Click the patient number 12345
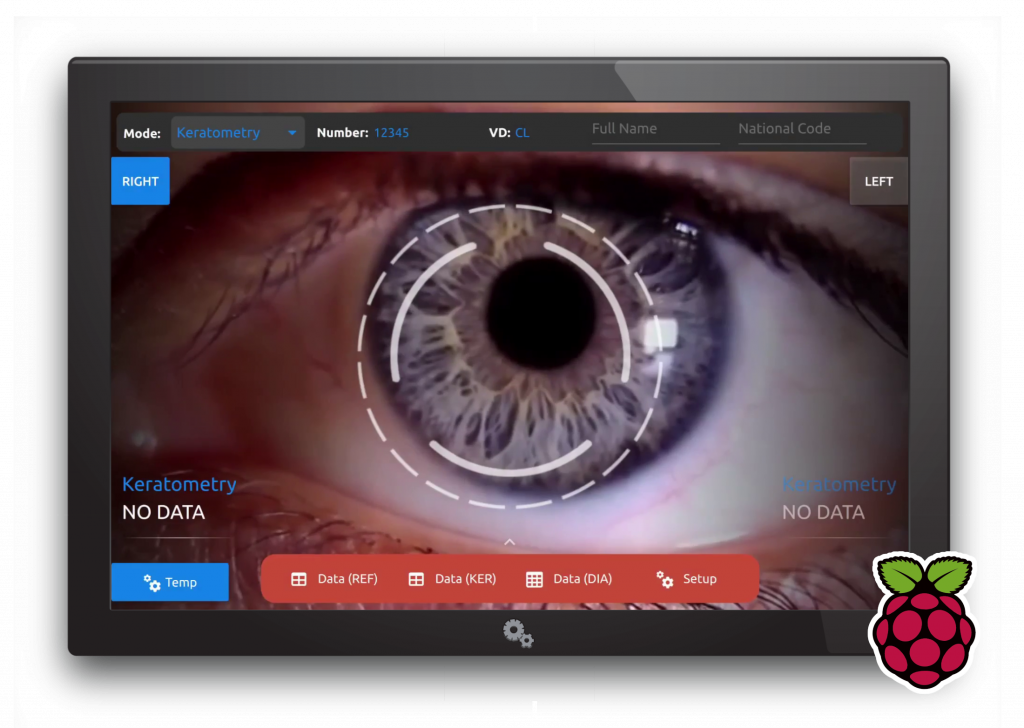The height and width of the screenshot is (728, 1024). (x=391, y=133)
